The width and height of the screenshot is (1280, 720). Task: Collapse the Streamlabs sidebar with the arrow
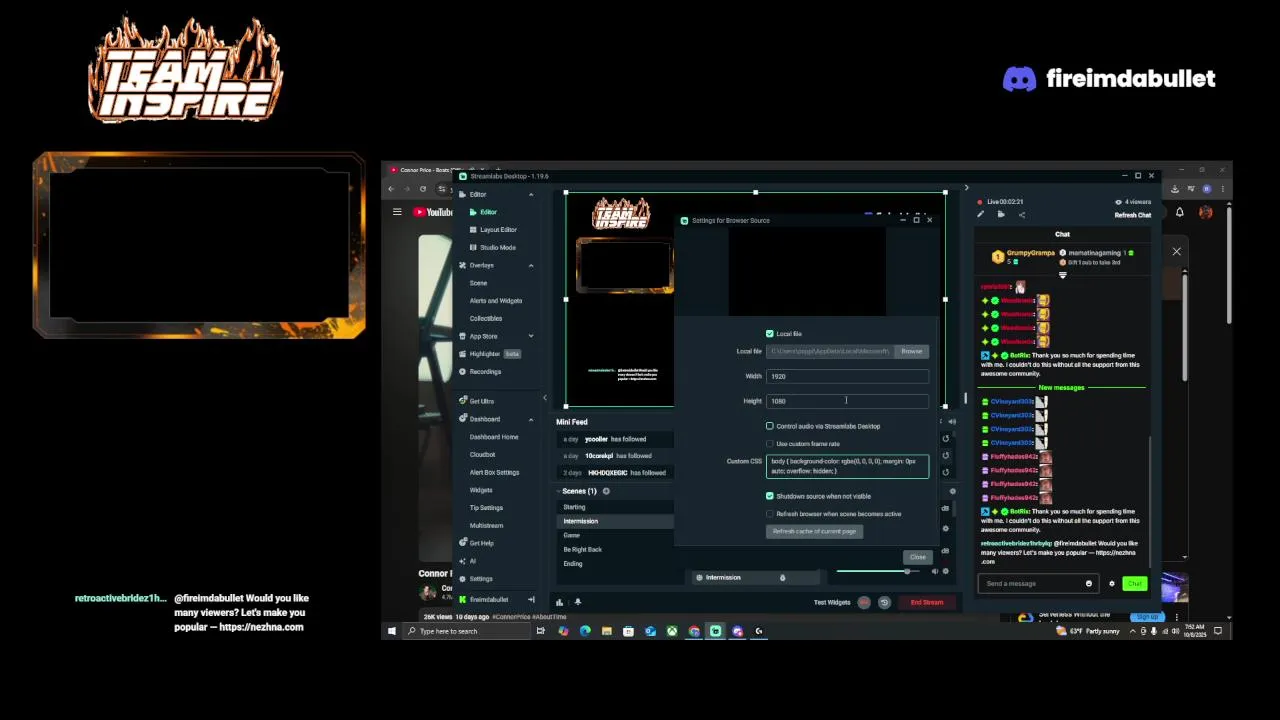(545, 398)
